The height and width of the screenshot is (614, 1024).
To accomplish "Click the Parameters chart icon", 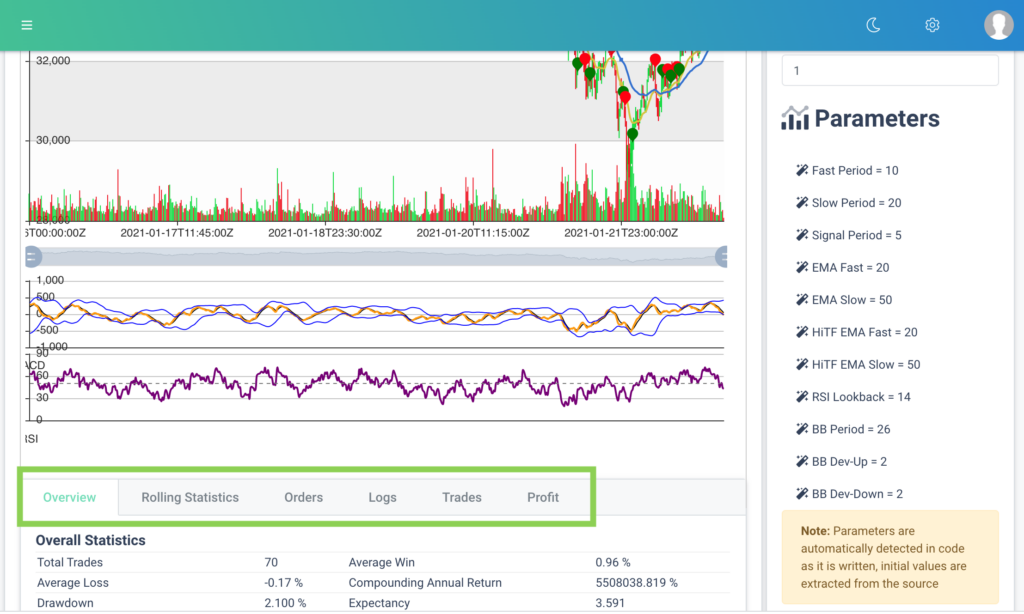I will point(795,118).
